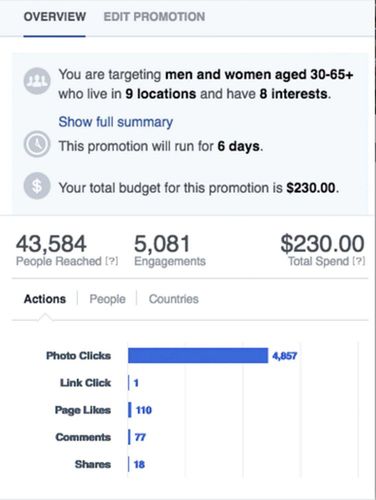The height and width of the screenshot is (500, 376).
Task: Click the Total Spend help question mark
Action: click(359, 261)
